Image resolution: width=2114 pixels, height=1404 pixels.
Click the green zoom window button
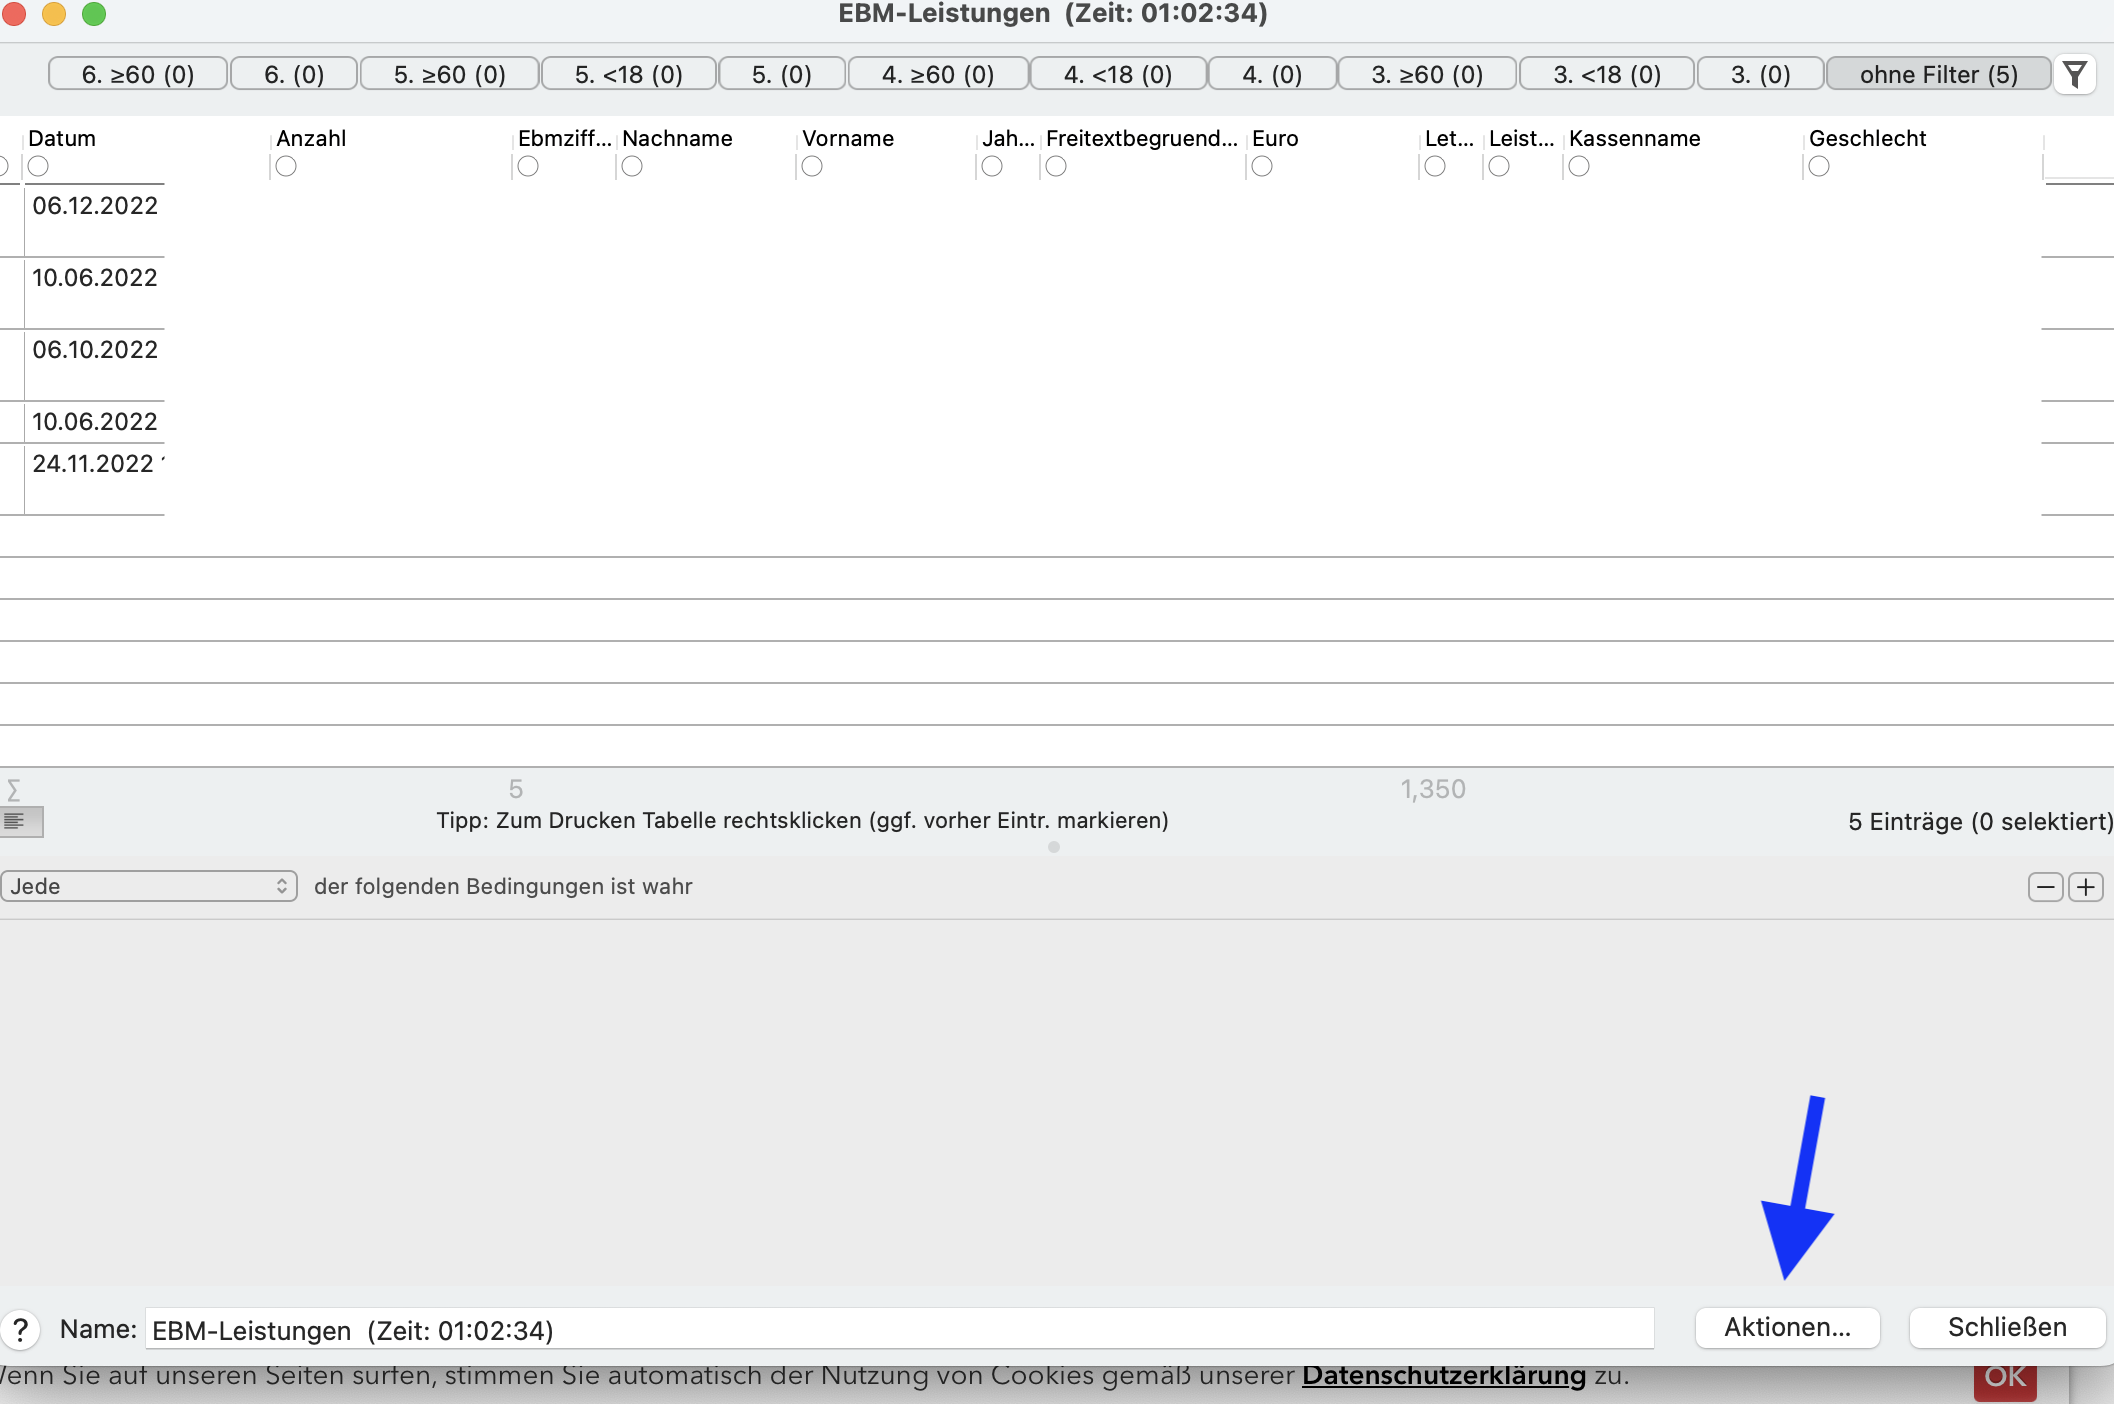pos(94,14)
